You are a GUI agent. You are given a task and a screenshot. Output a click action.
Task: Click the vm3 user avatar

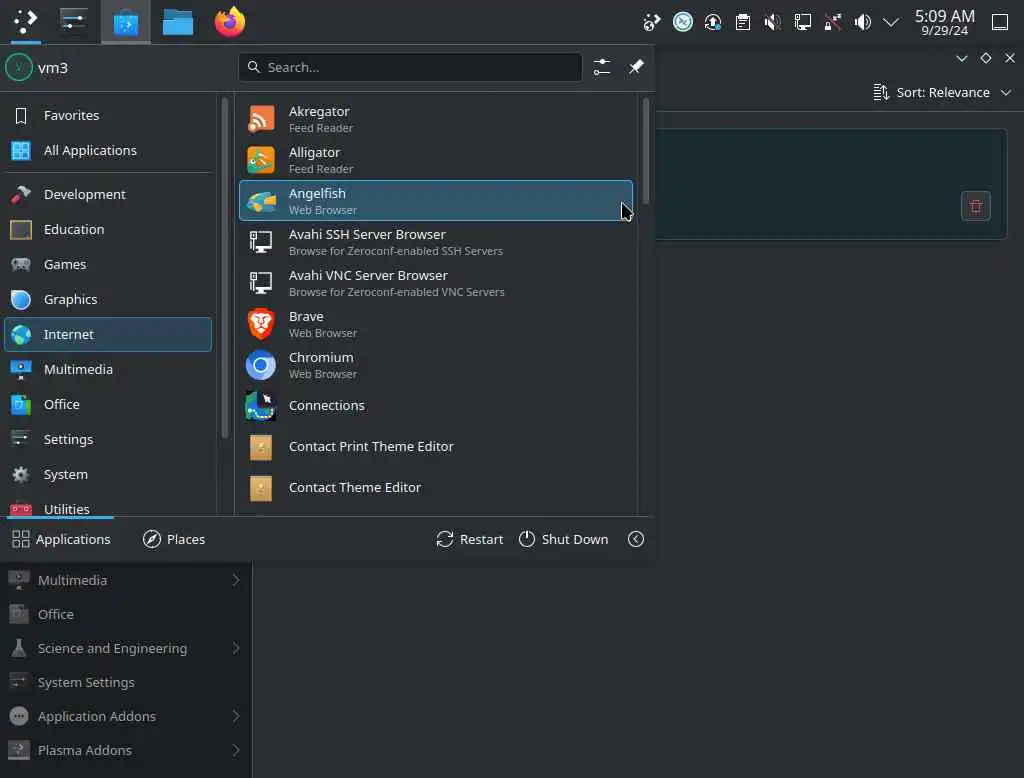[x=19, y=67]
